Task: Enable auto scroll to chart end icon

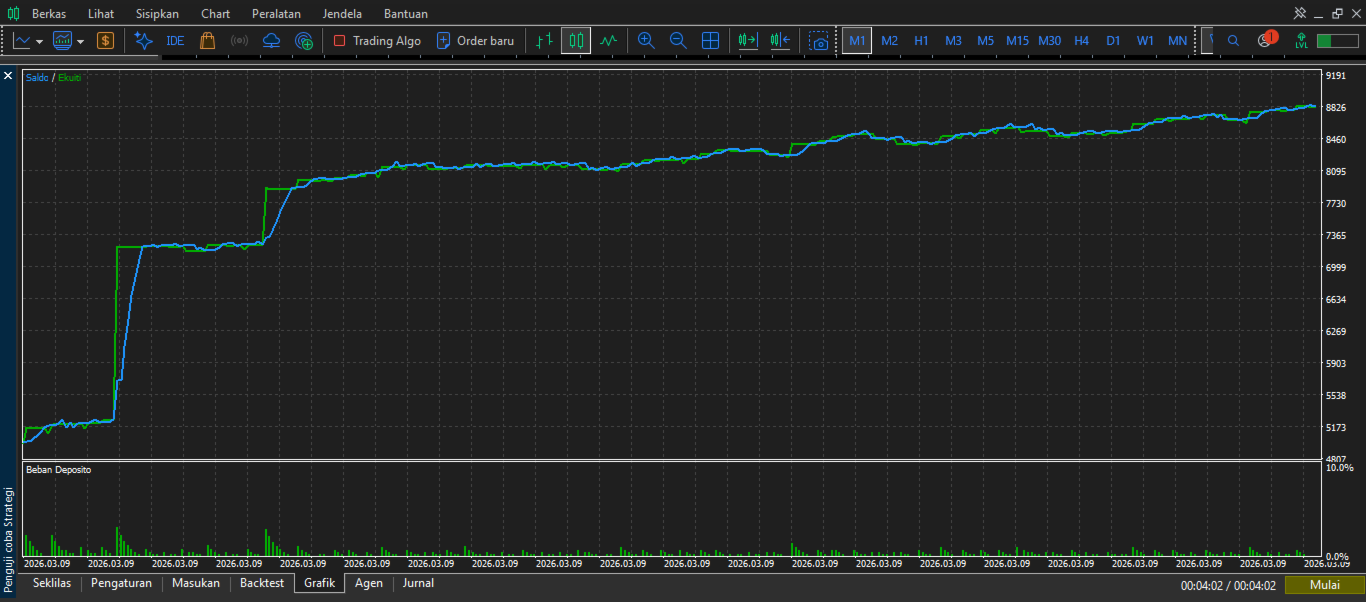Action: [748, 41]
